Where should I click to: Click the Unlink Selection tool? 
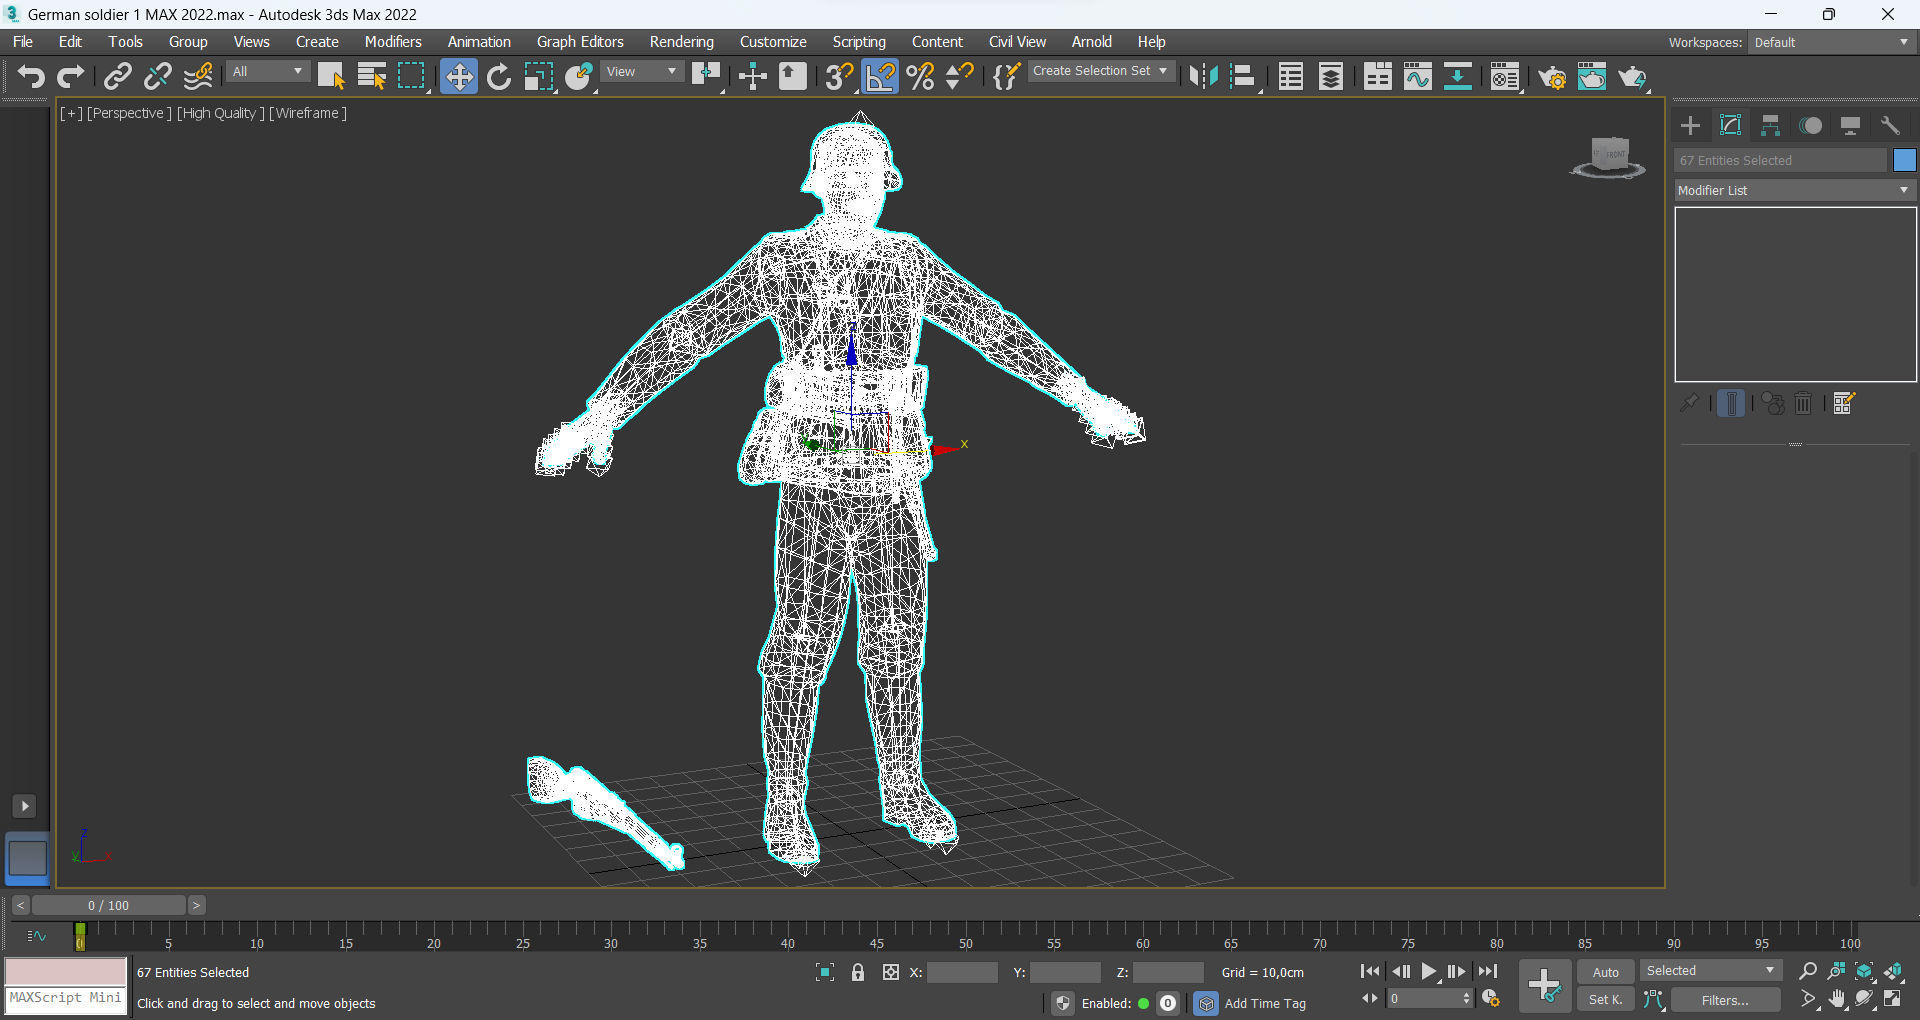[x=157, y=76]
